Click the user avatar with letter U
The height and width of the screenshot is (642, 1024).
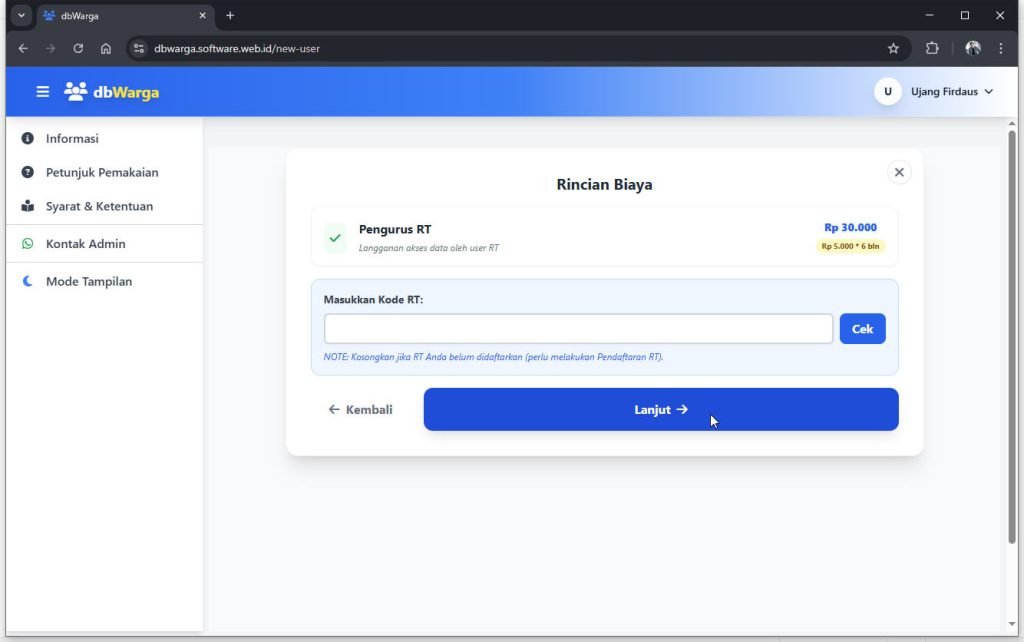click(x=887, y=92)
